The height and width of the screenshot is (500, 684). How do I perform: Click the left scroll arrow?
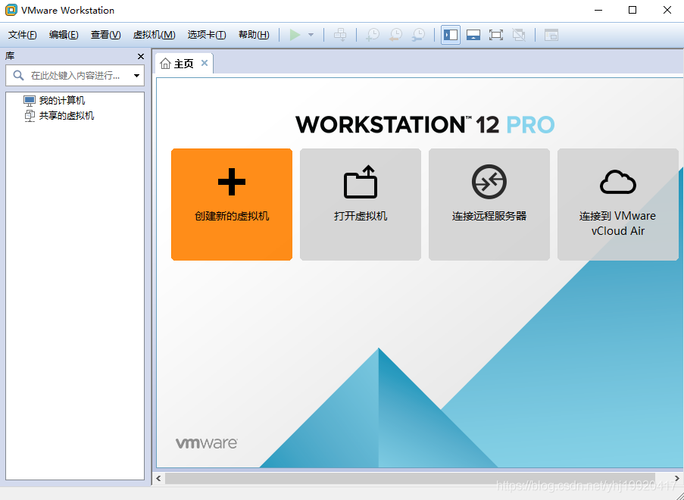coord(159,479)
